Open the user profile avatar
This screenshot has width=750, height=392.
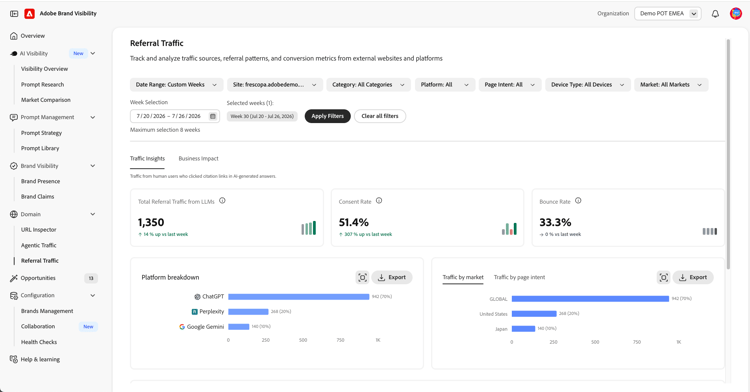coord(736,13)
